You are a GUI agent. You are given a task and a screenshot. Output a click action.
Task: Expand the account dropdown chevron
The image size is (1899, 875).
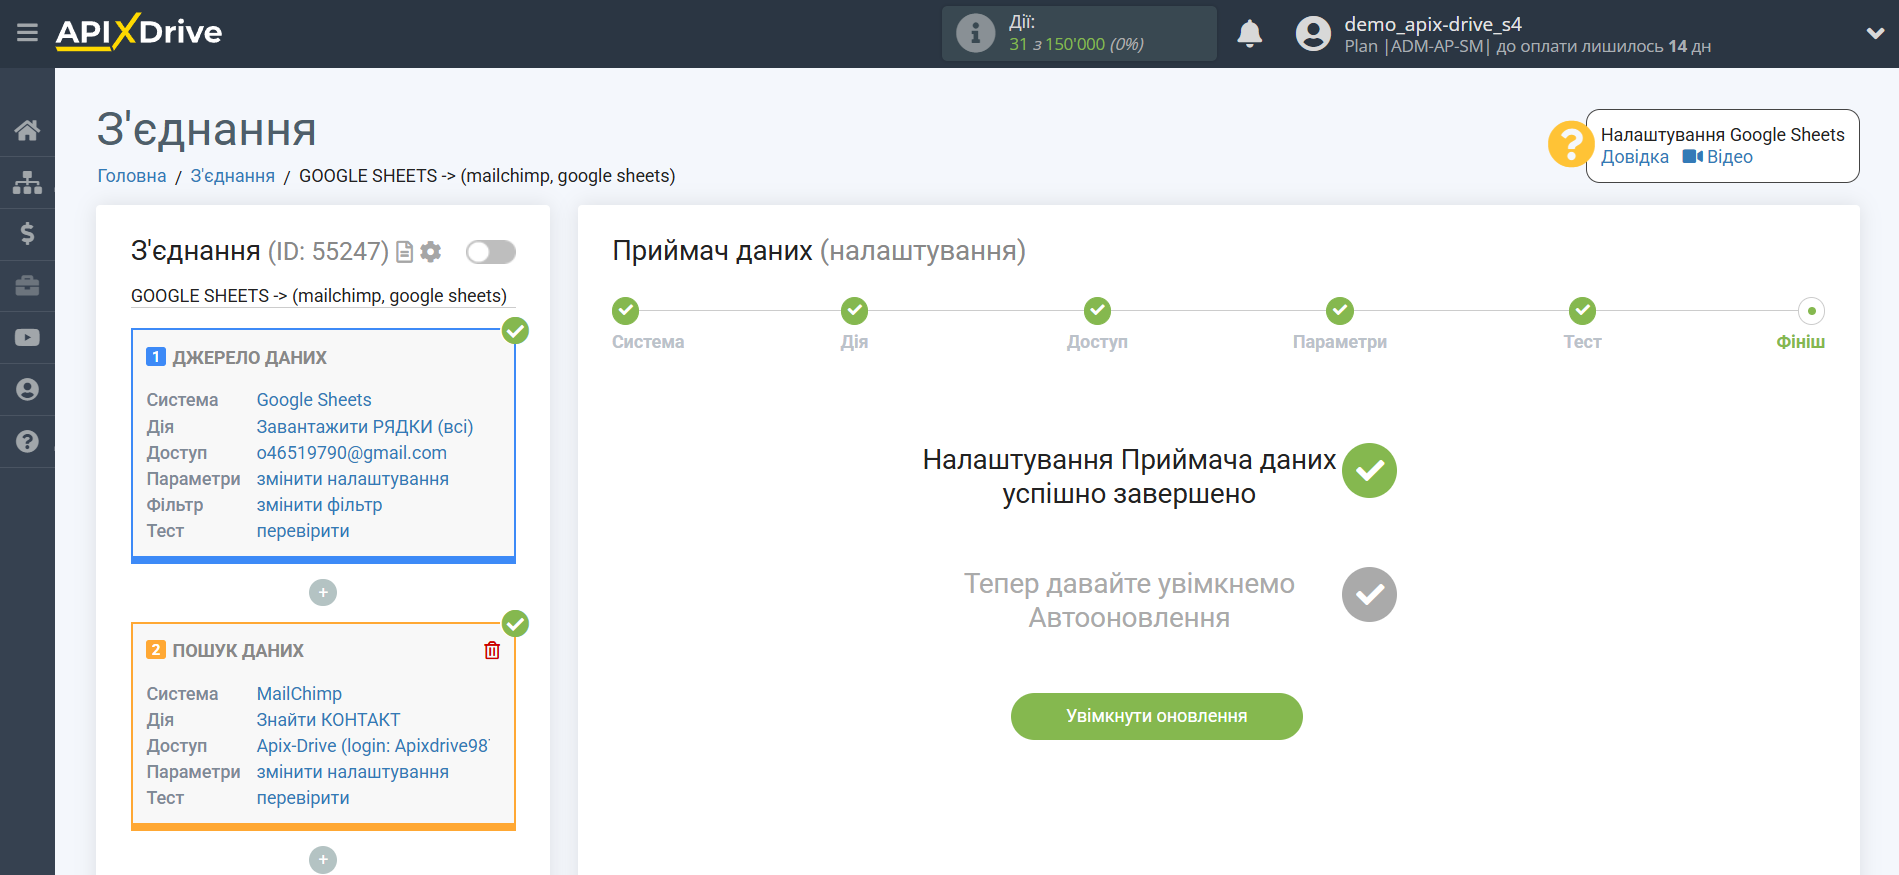tap(1875, 33)
